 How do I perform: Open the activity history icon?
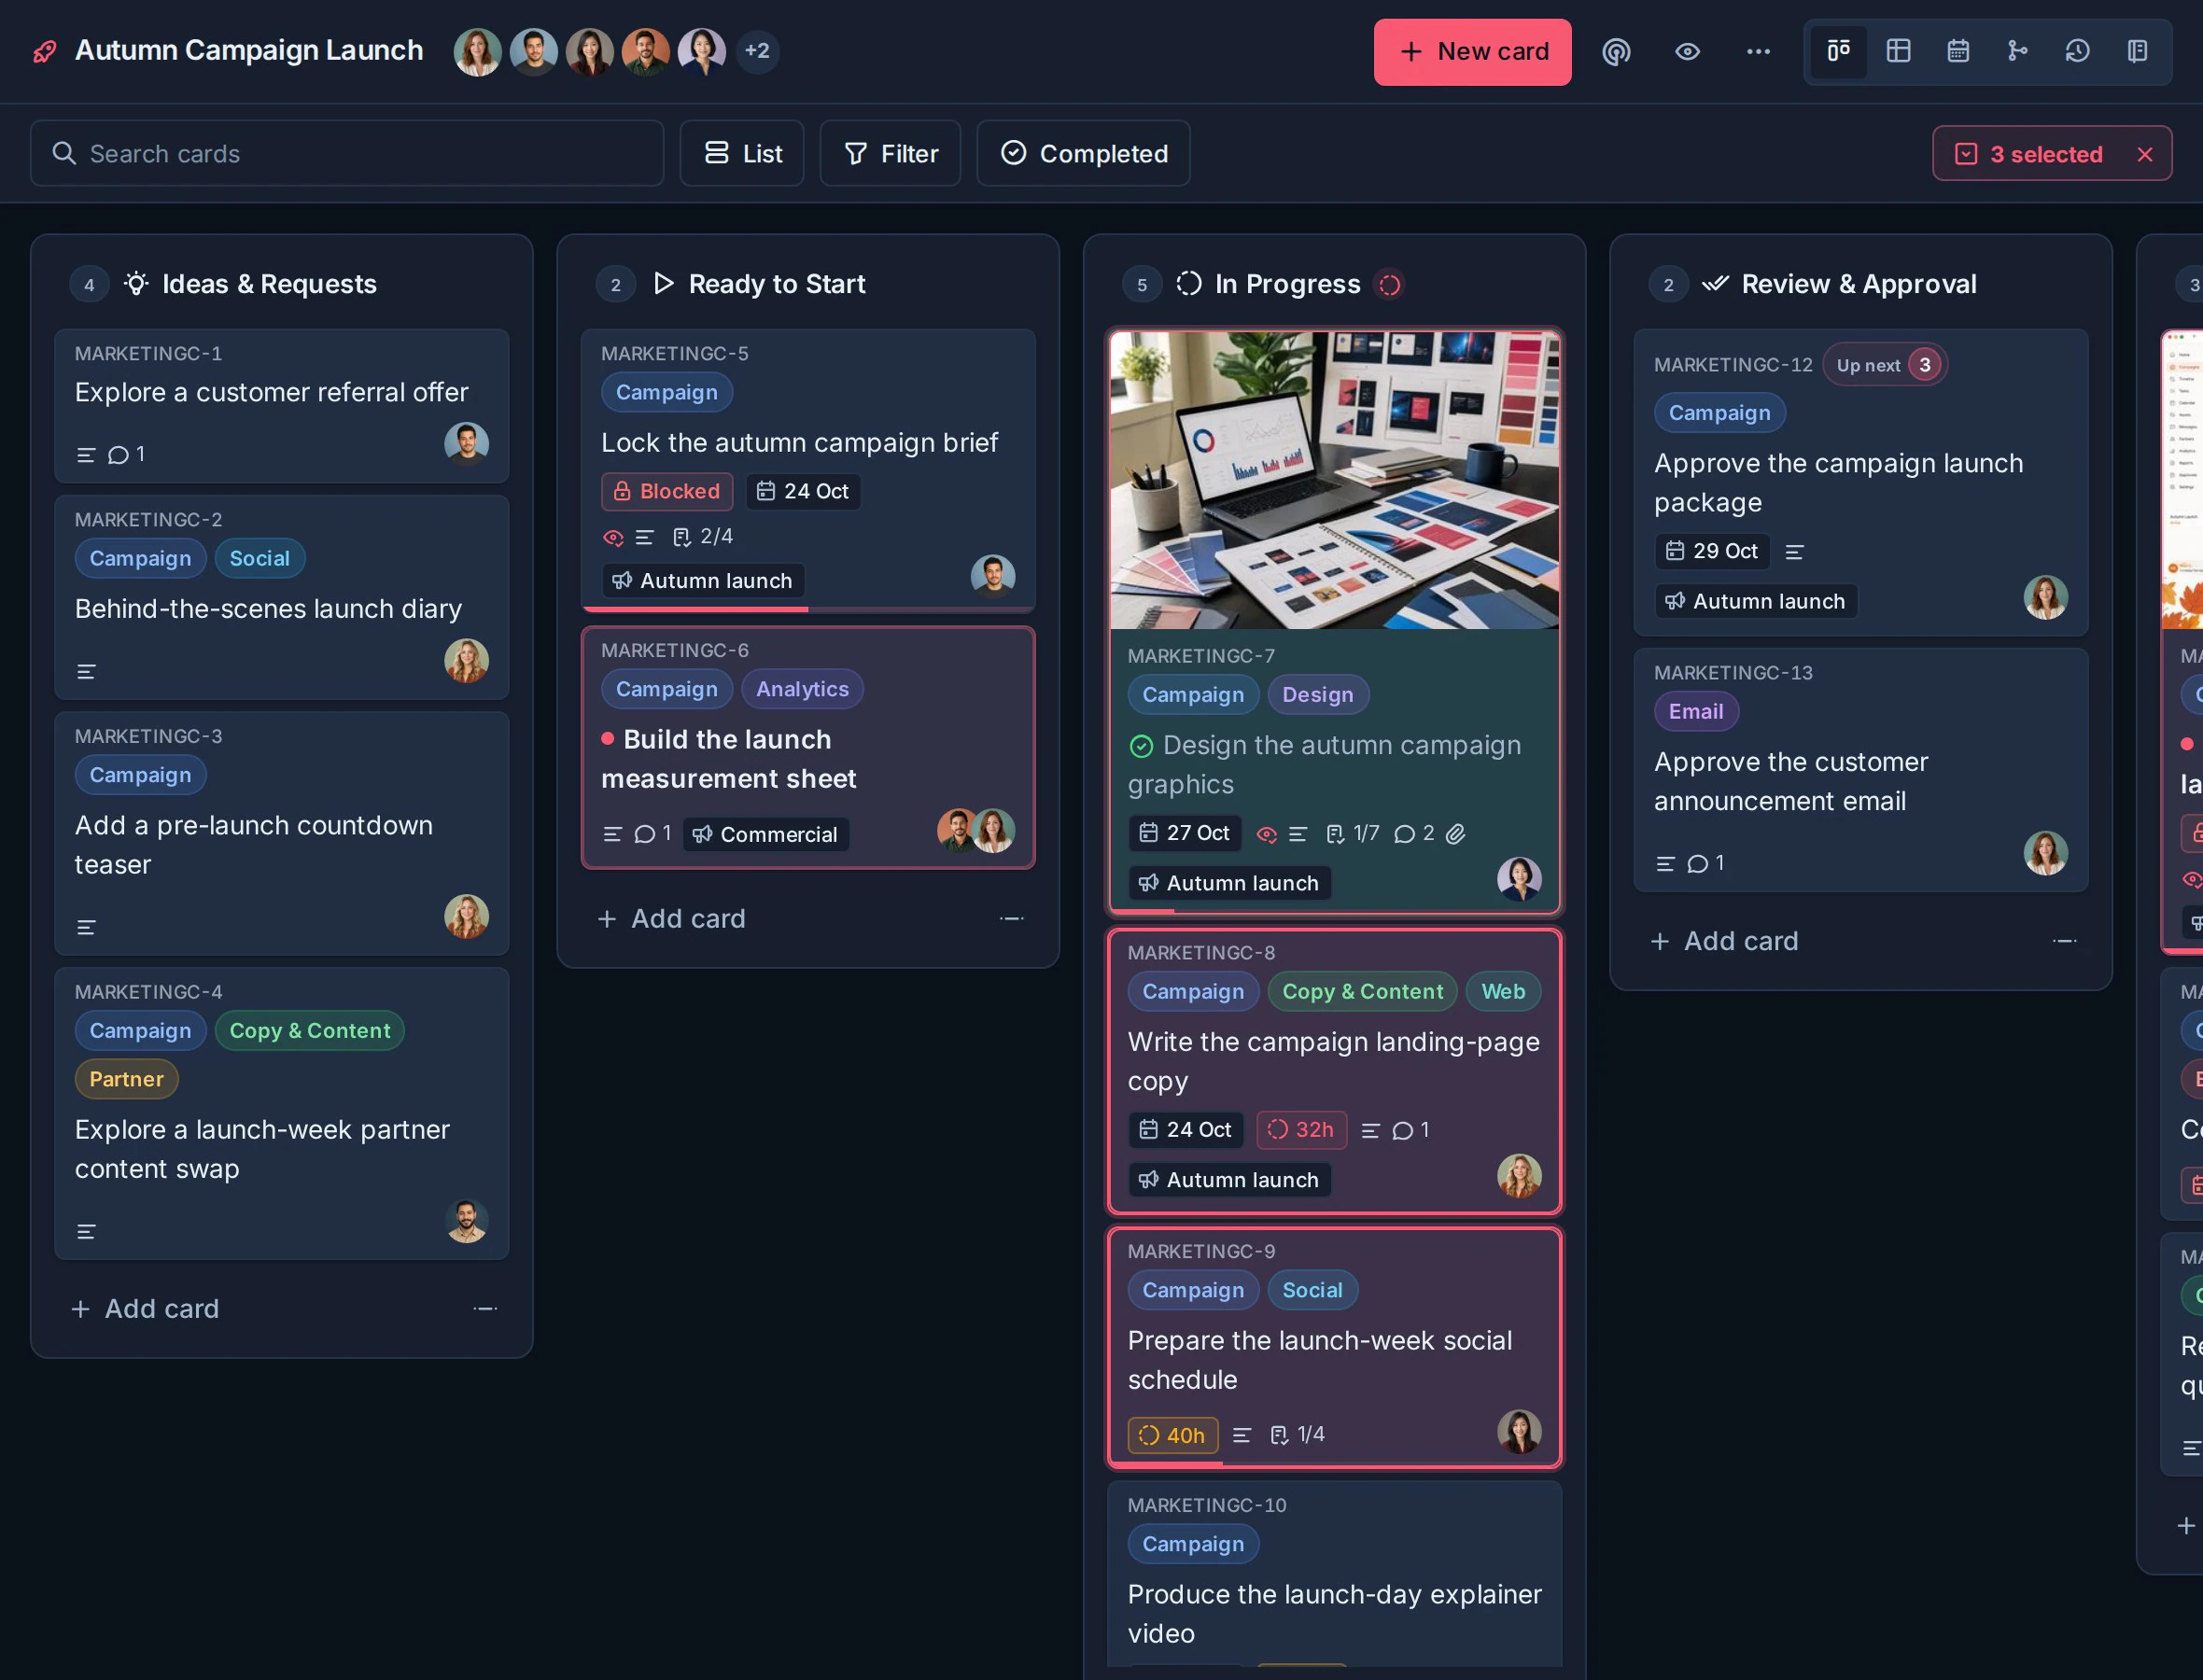tap(2077, 51)
